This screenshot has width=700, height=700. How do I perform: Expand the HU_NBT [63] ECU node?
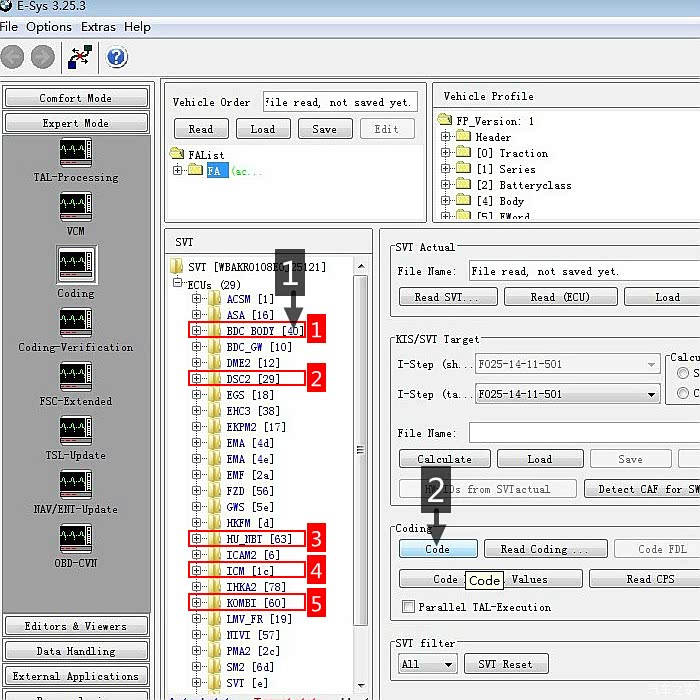coord(197,539)
